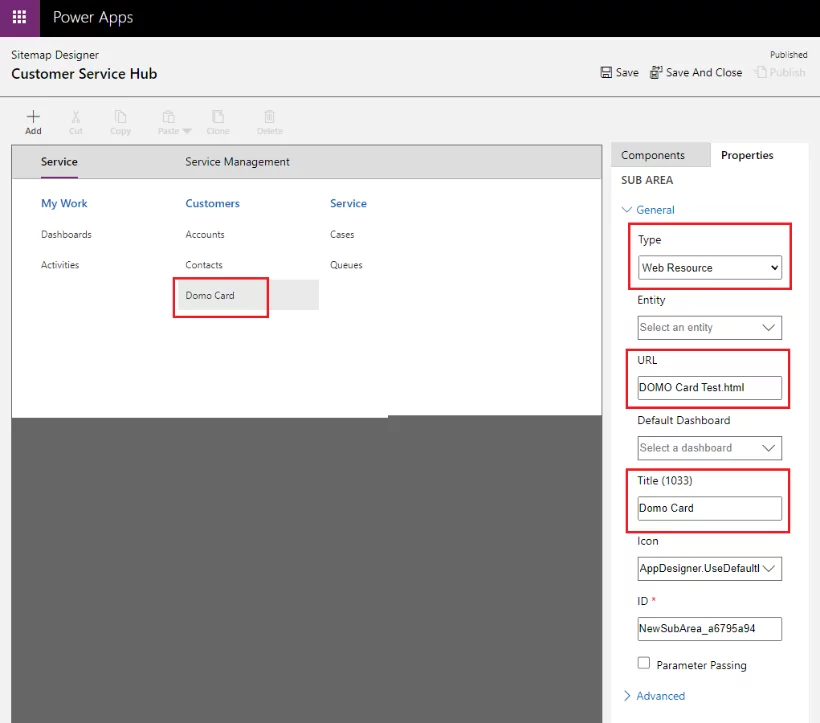The image size is (820, 723).
Task: Click the Save button
Action: [620, 73]
